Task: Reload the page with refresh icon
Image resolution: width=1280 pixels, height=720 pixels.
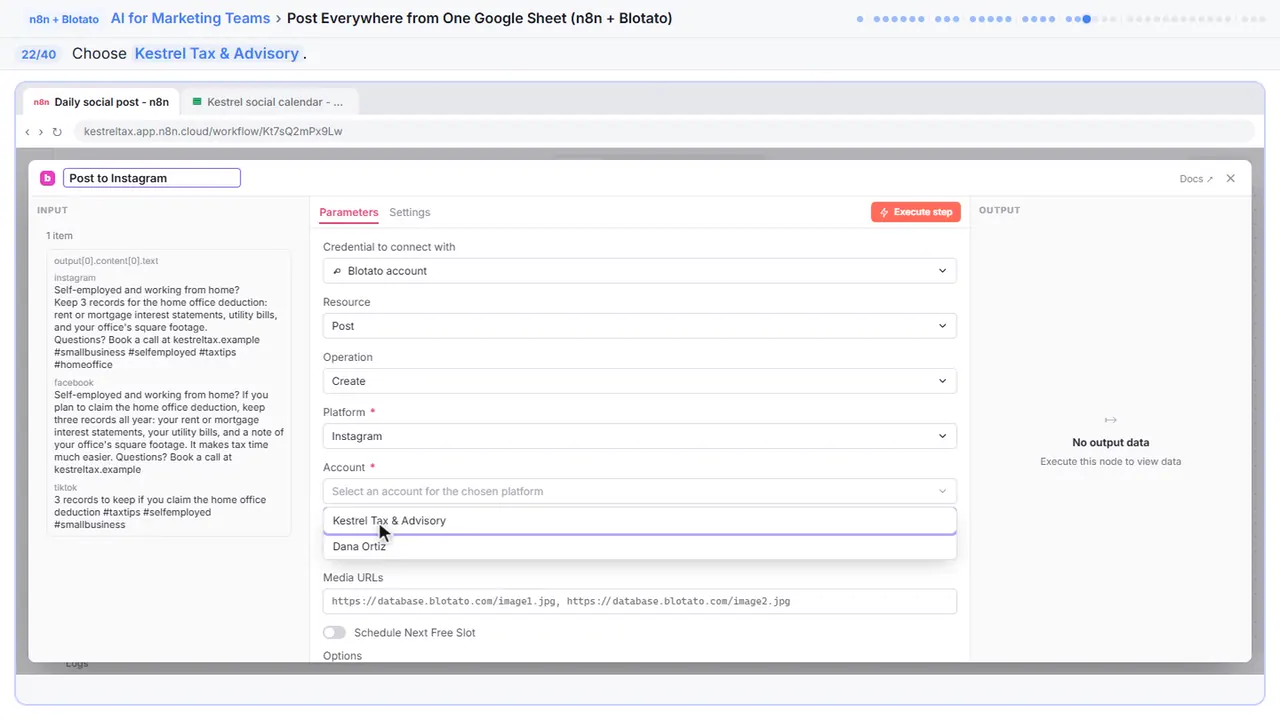Action: (x=57, y=132)
